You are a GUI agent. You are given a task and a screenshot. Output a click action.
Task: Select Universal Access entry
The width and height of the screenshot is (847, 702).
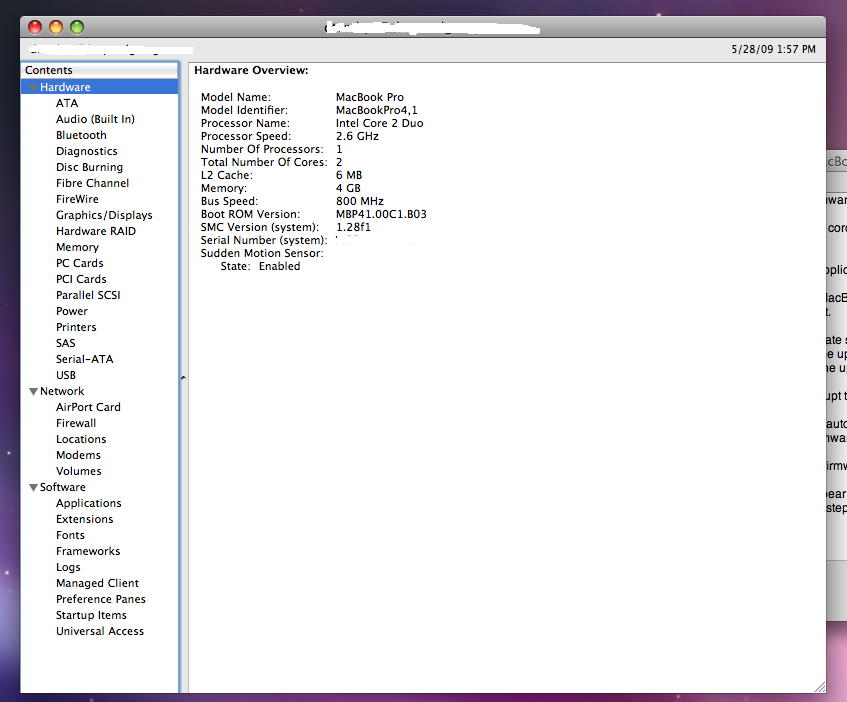pyautogui.click(x=100, y=631)
